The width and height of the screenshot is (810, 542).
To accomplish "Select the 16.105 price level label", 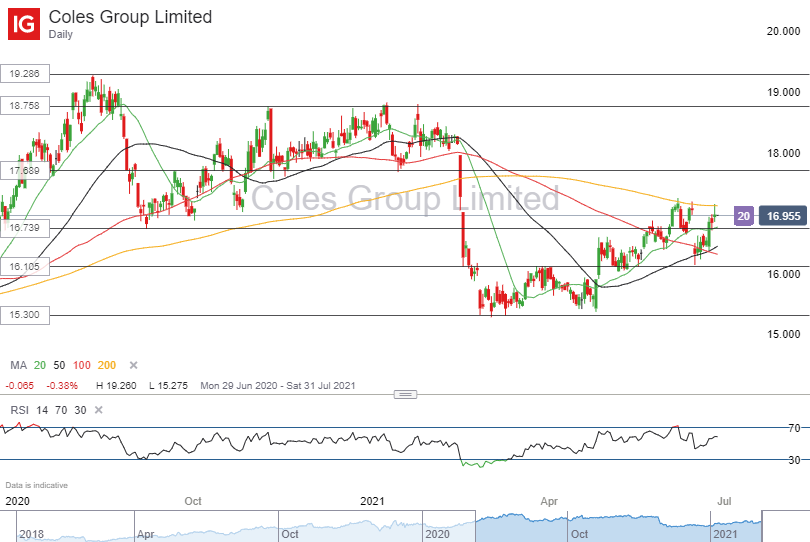I will tap(25, 267).
